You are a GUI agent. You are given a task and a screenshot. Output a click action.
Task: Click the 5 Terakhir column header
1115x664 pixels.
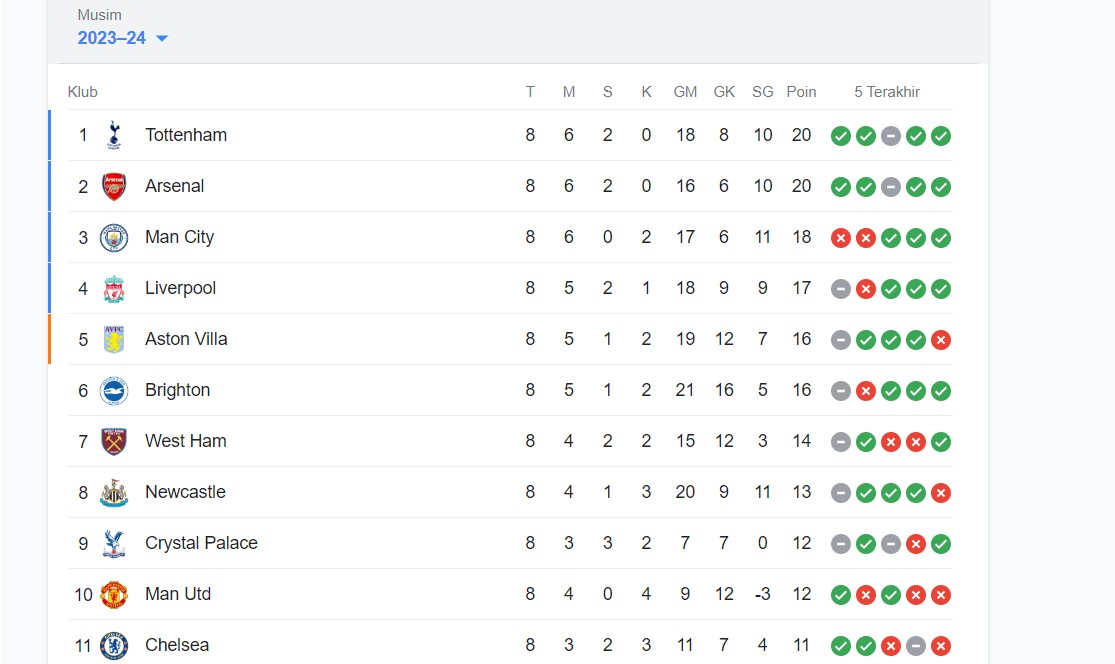pos(887,92)
